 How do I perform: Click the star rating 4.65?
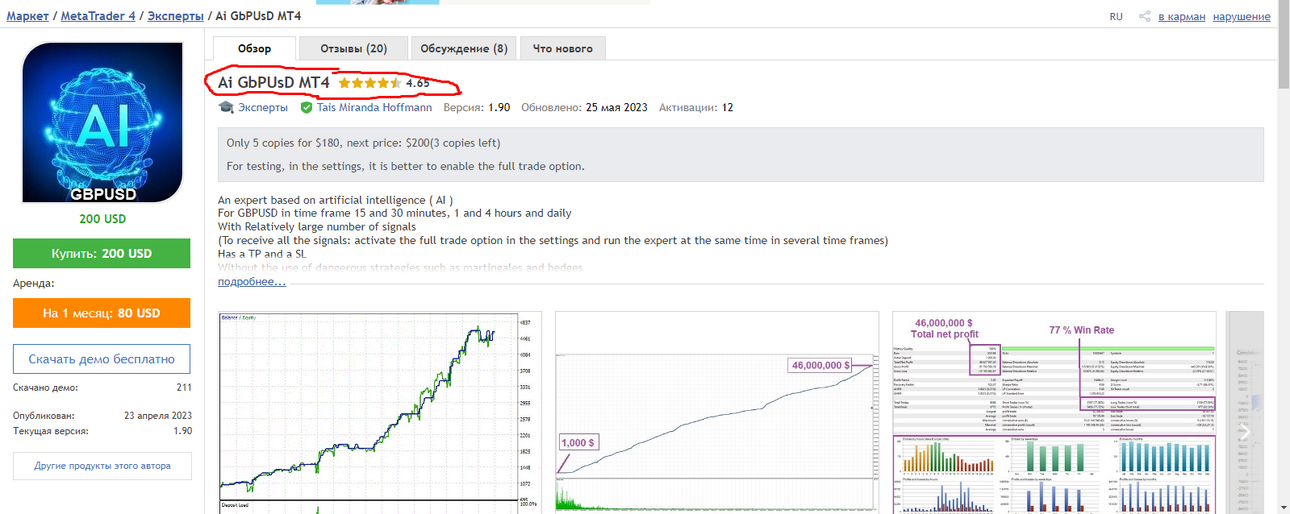384,83
